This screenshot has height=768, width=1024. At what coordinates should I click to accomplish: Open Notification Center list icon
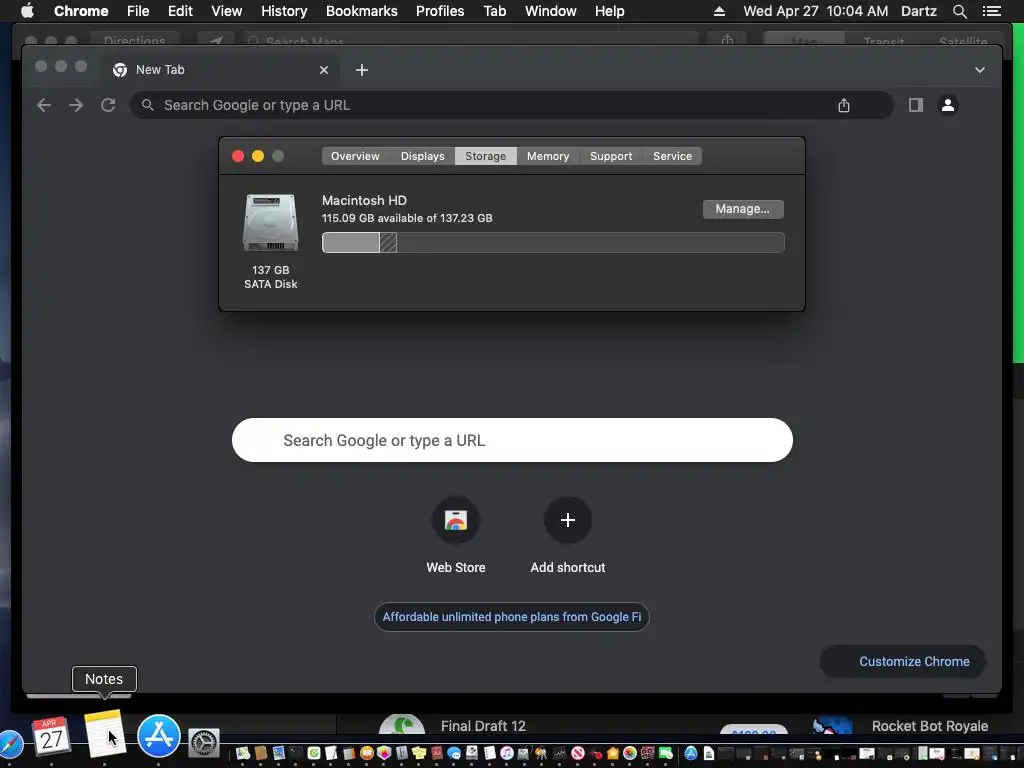pyautogui.click(x=992, y=11)
